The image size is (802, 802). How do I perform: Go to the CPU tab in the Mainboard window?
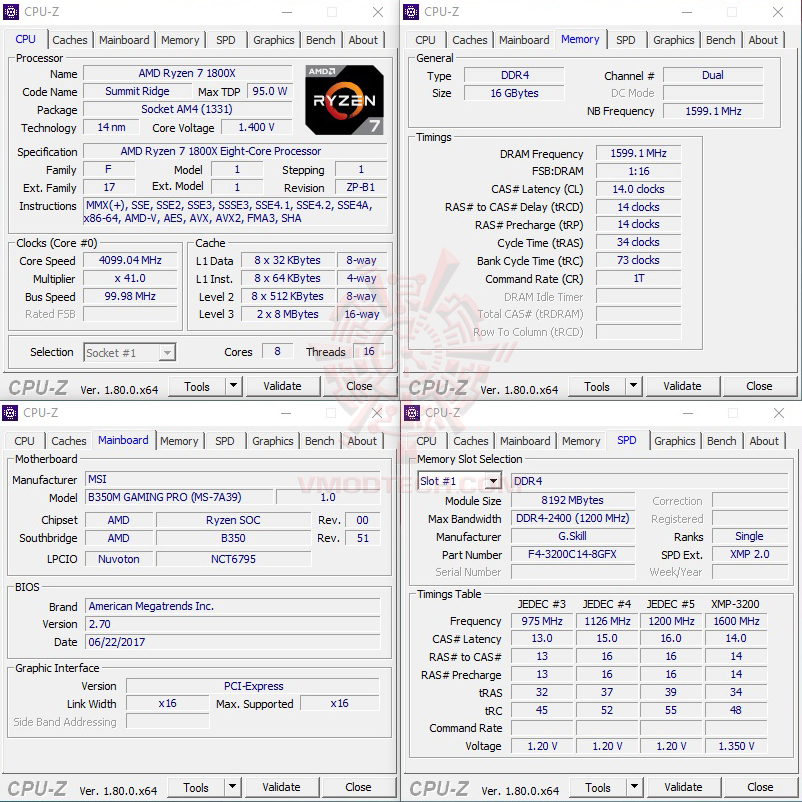tap(25, 441)
